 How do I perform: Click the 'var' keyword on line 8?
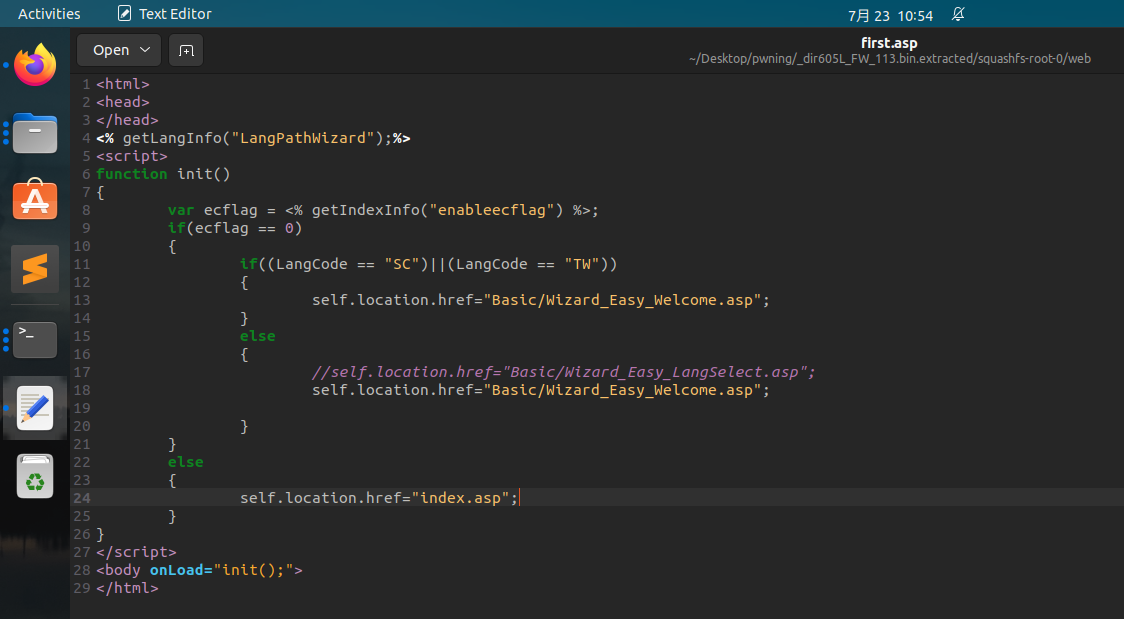181,210
